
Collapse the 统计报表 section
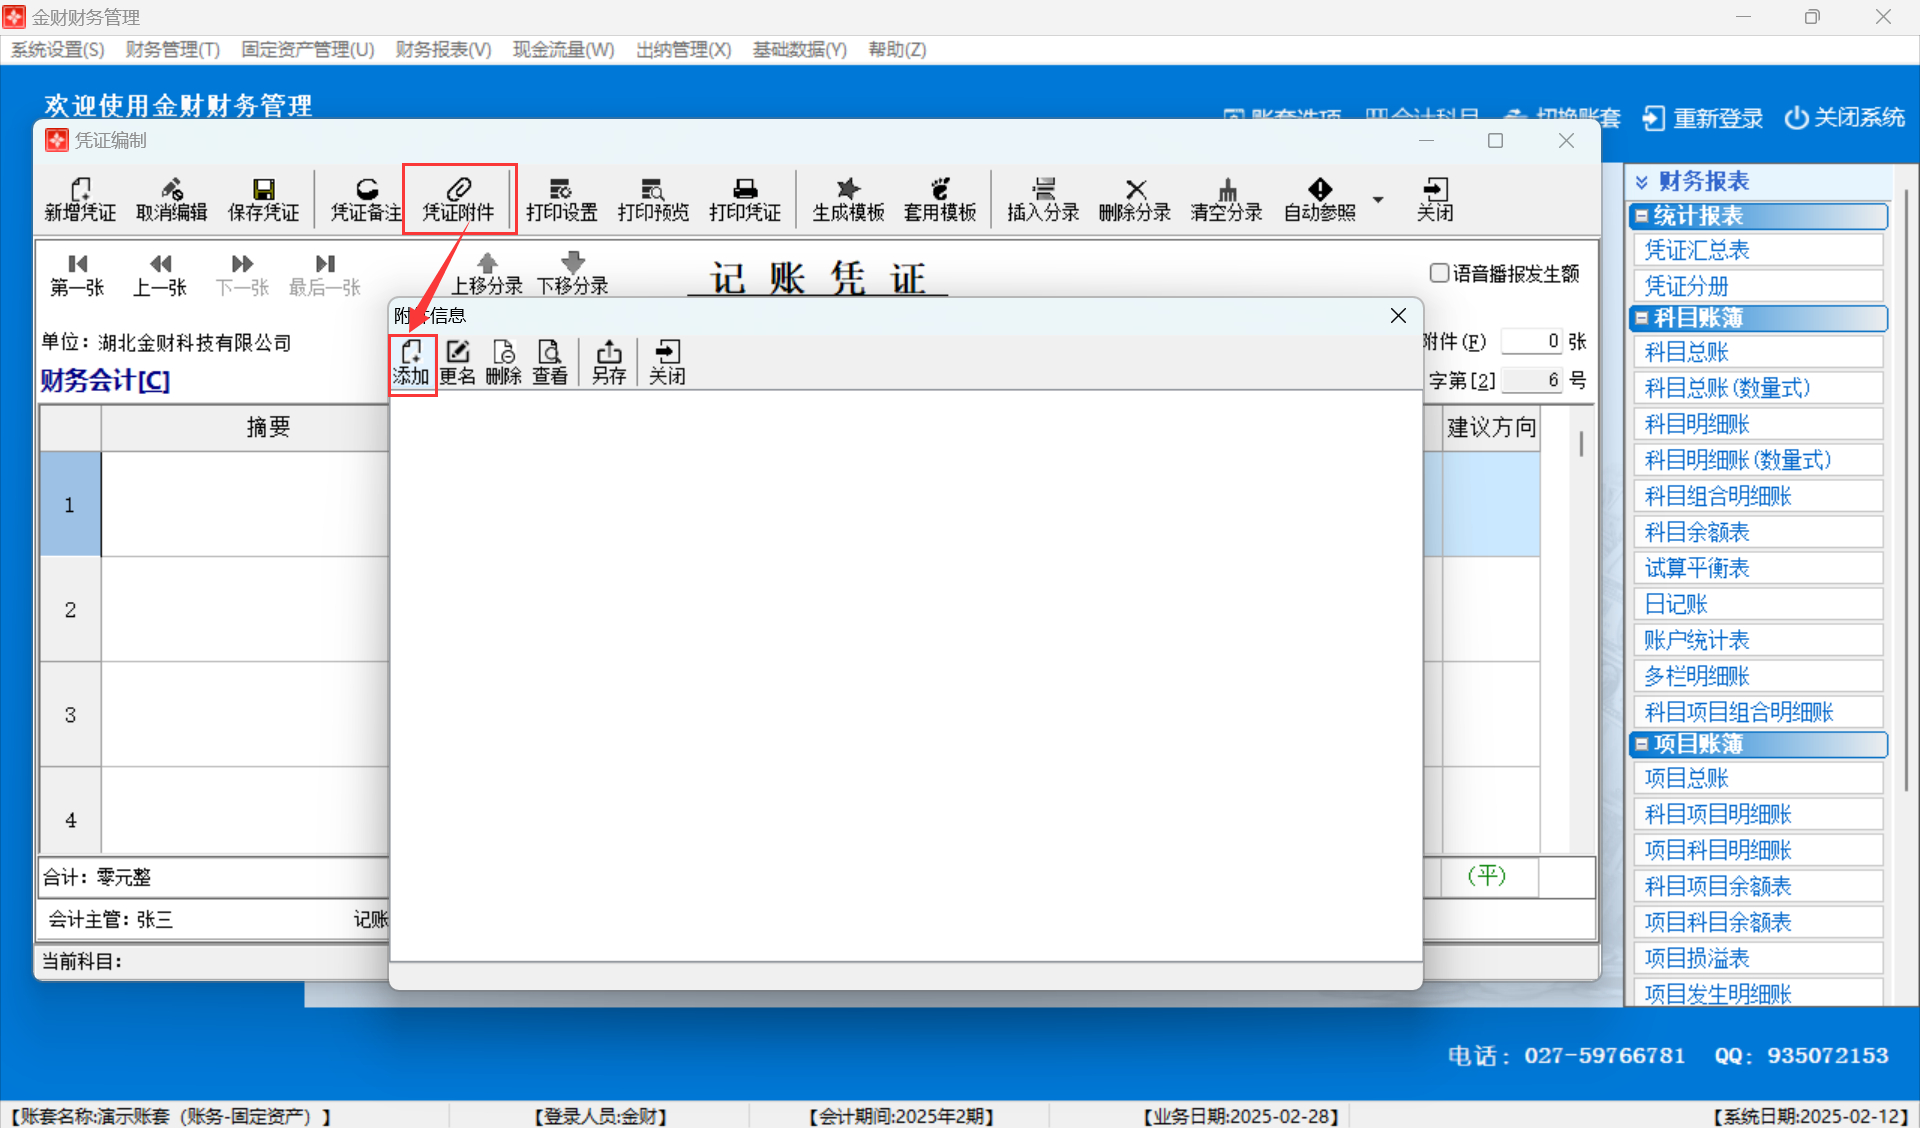point(1641,216)
